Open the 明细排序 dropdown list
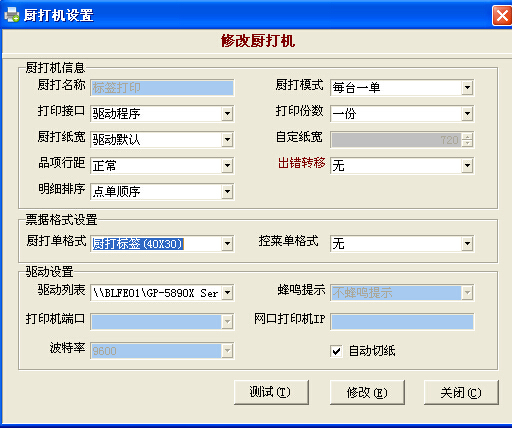This screenshot has width=512, height=429. 227,191
